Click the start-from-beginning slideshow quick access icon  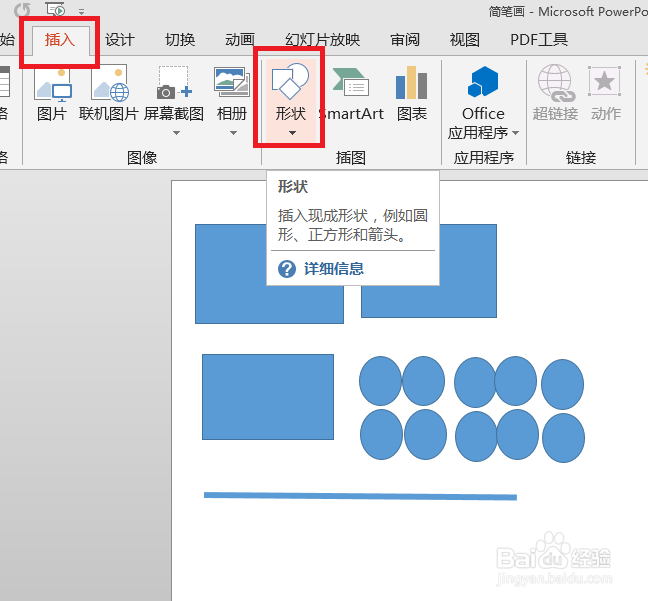(55, 9)
